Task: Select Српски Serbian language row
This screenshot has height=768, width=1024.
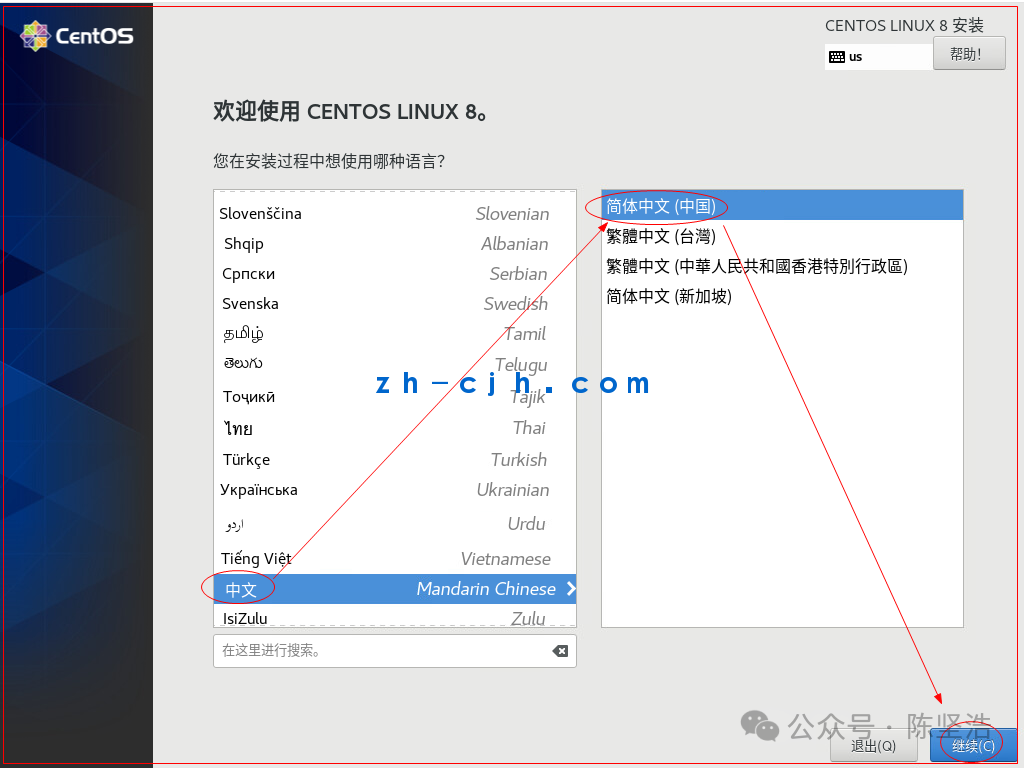Action: pos(394,274)
